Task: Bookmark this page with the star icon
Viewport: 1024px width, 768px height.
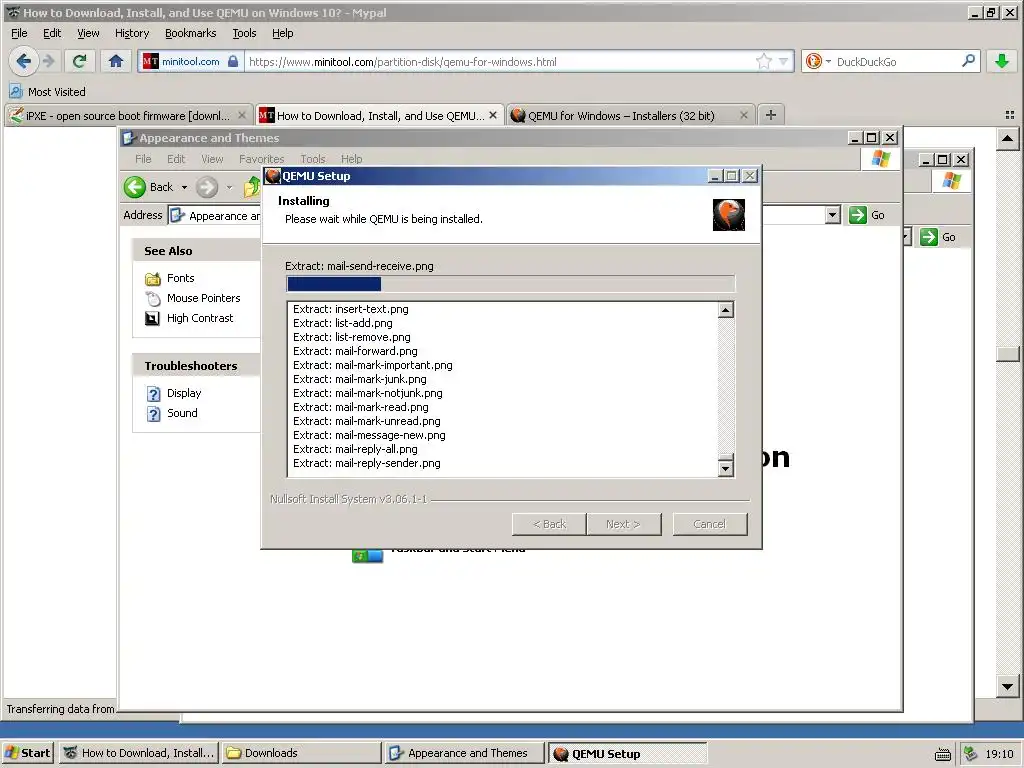Action: 763,61
